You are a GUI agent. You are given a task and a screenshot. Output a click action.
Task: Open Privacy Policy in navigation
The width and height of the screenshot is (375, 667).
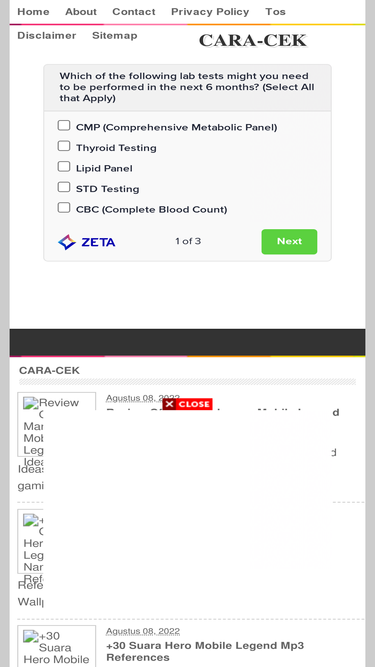(x=210, y=12)
